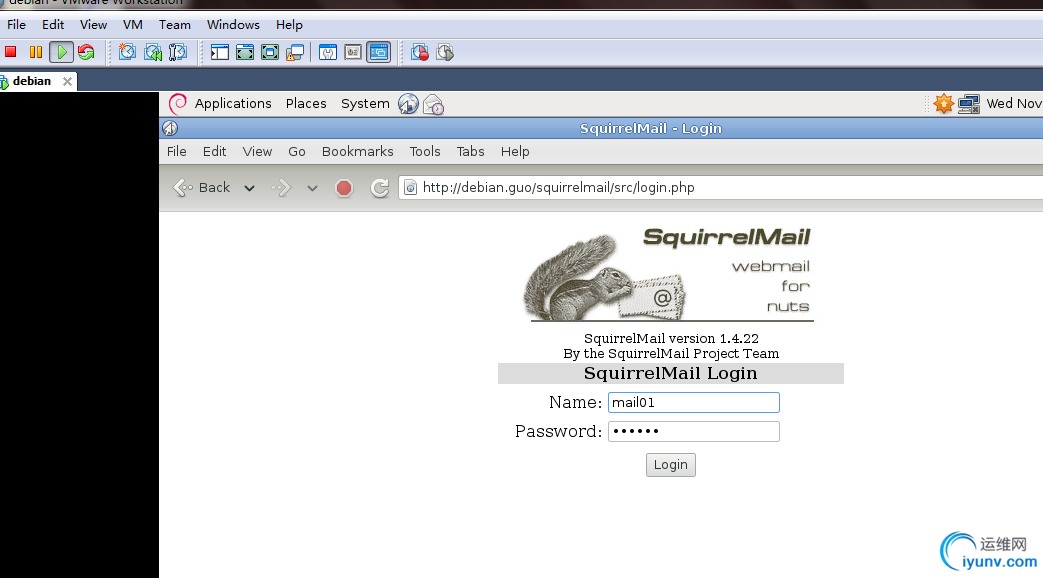
Task: Click the Password input field
Action: click(x=694, y=432)
